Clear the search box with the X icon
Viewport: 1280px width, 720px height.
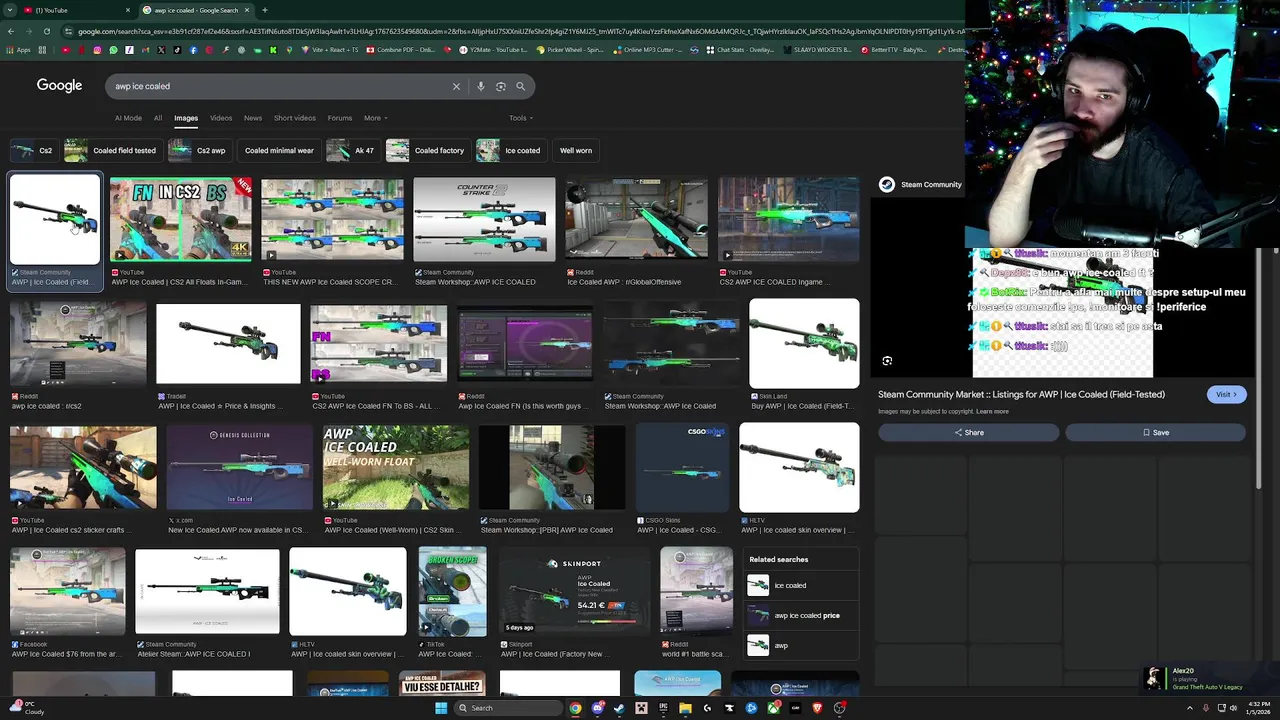tap(456, 86)
